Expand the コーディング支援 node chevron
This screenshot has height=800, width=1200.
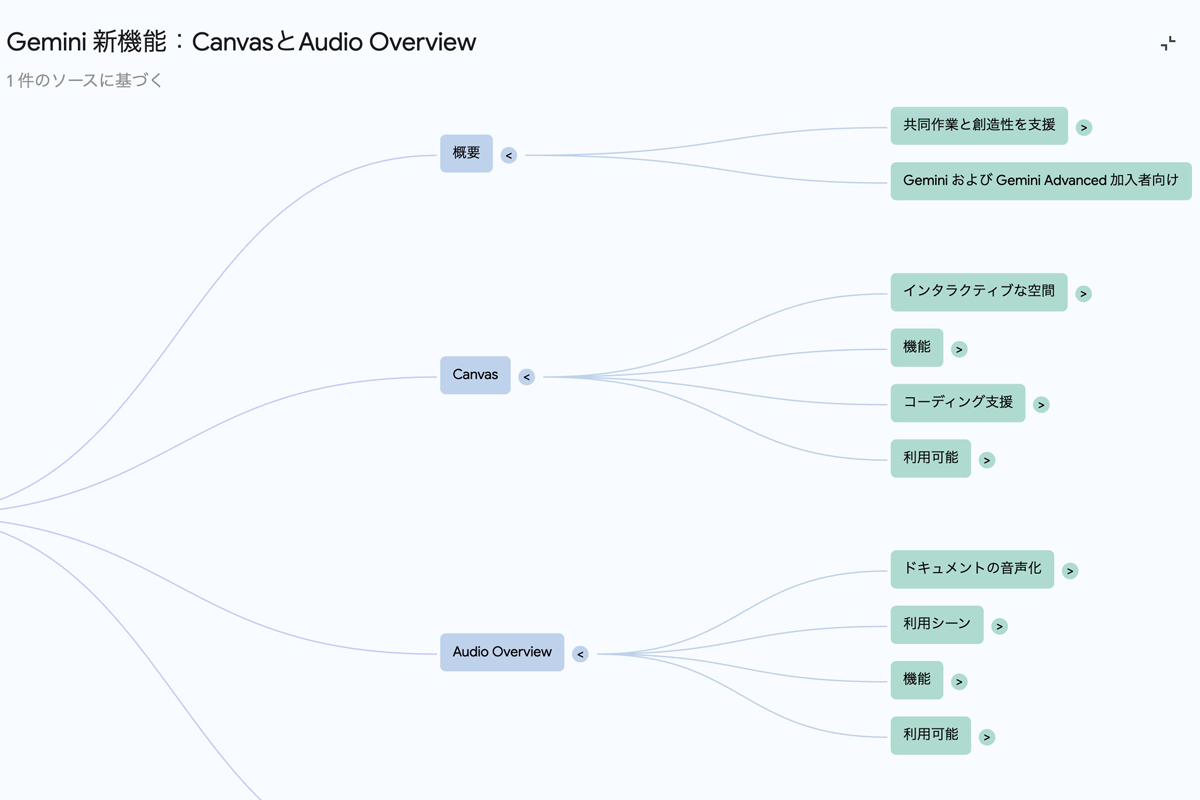click(x=1041, y=405)
